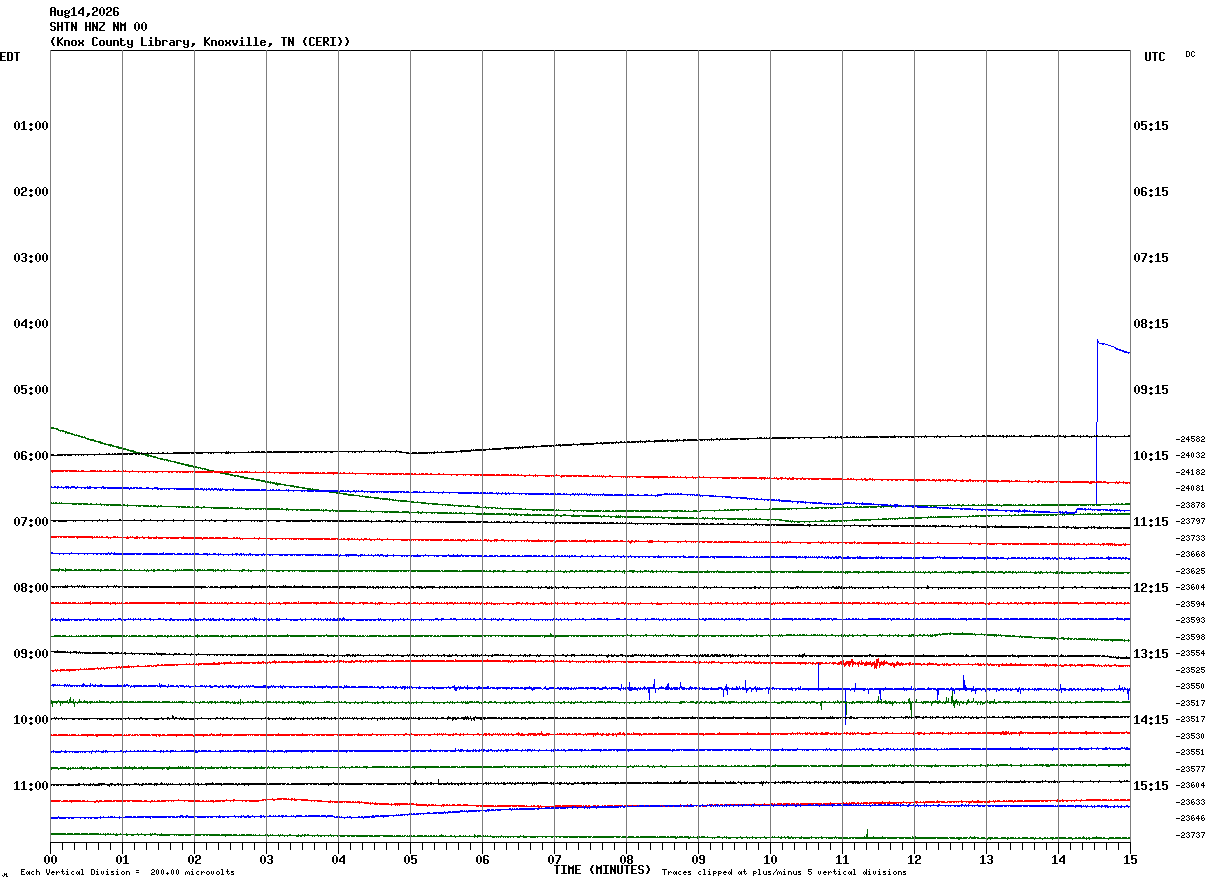Click the 14 minute tick on the axis
The image size is (1210, 886).
pyautogui.click(x=1058, y=859)
